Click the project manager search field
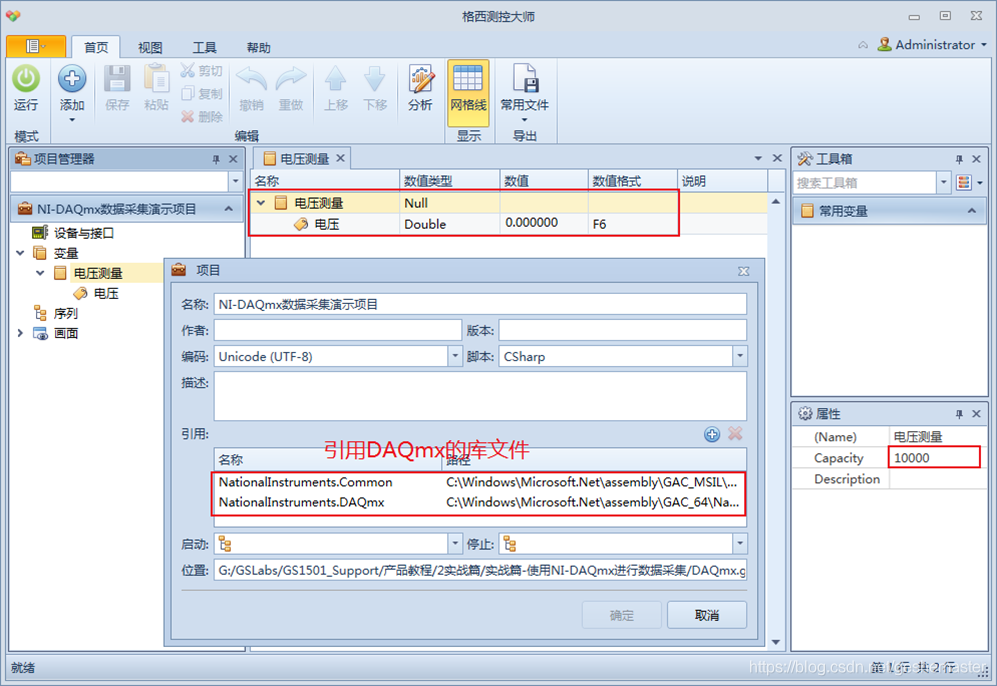 120,182
